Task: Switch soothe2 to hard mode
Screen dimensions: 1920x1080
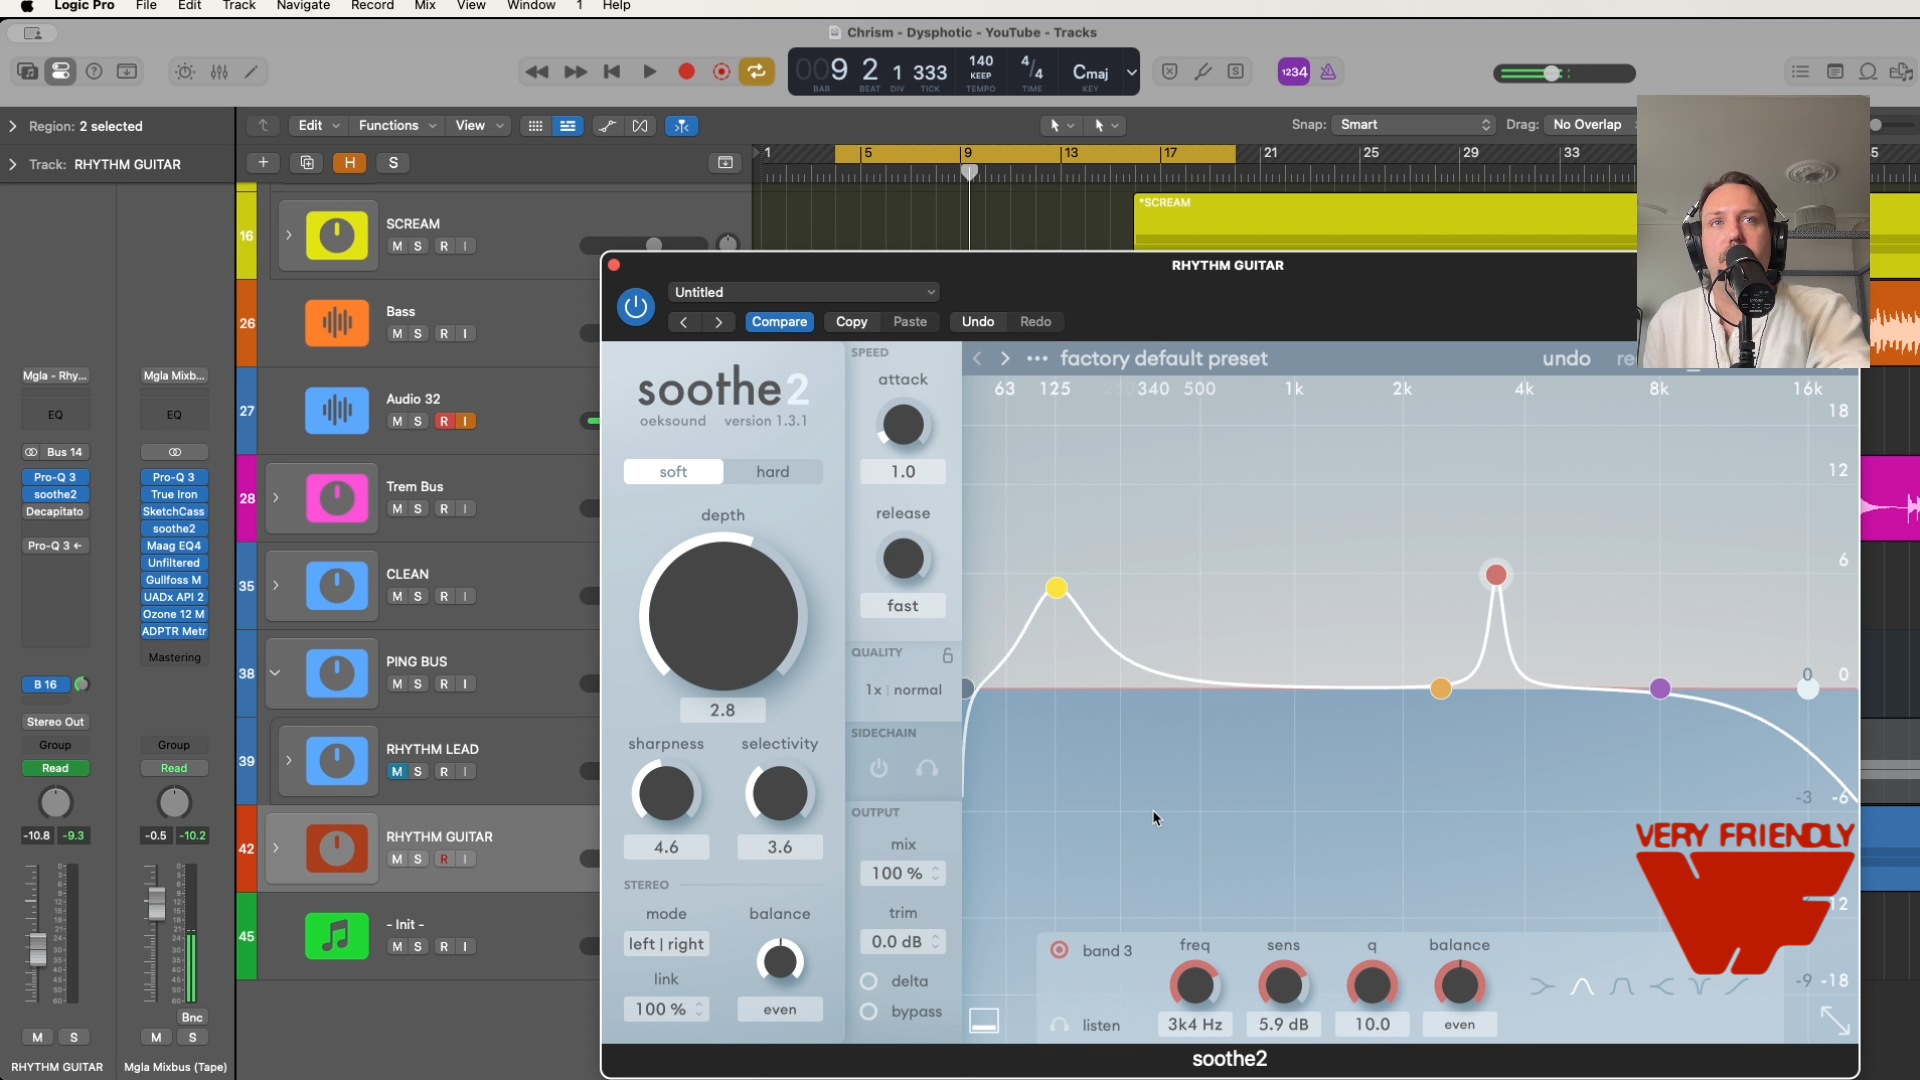Action: point(772,471)
